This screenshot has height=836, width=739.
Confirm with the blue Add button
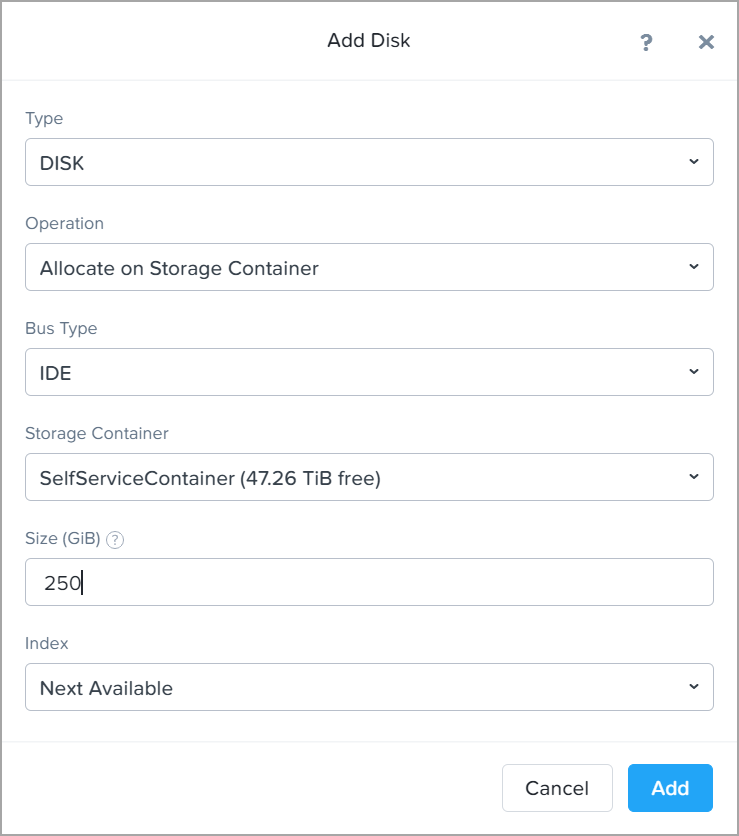(670, 788)
